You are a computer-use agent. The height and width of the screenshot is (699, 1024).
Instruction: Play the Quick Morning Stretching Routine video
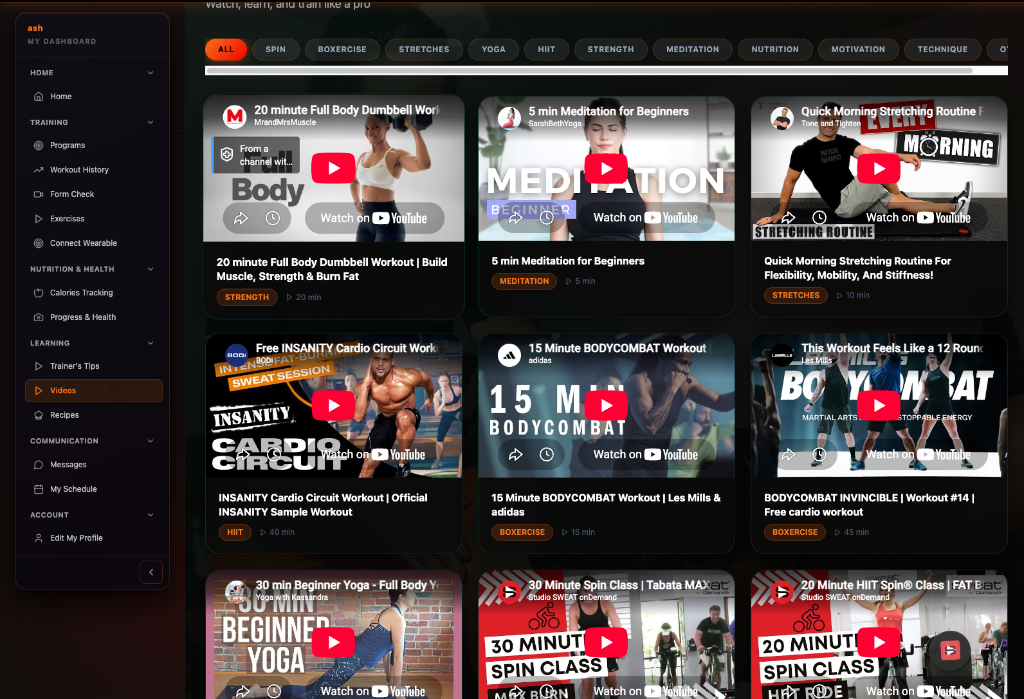pyautogui.click(x=879, y=169)
